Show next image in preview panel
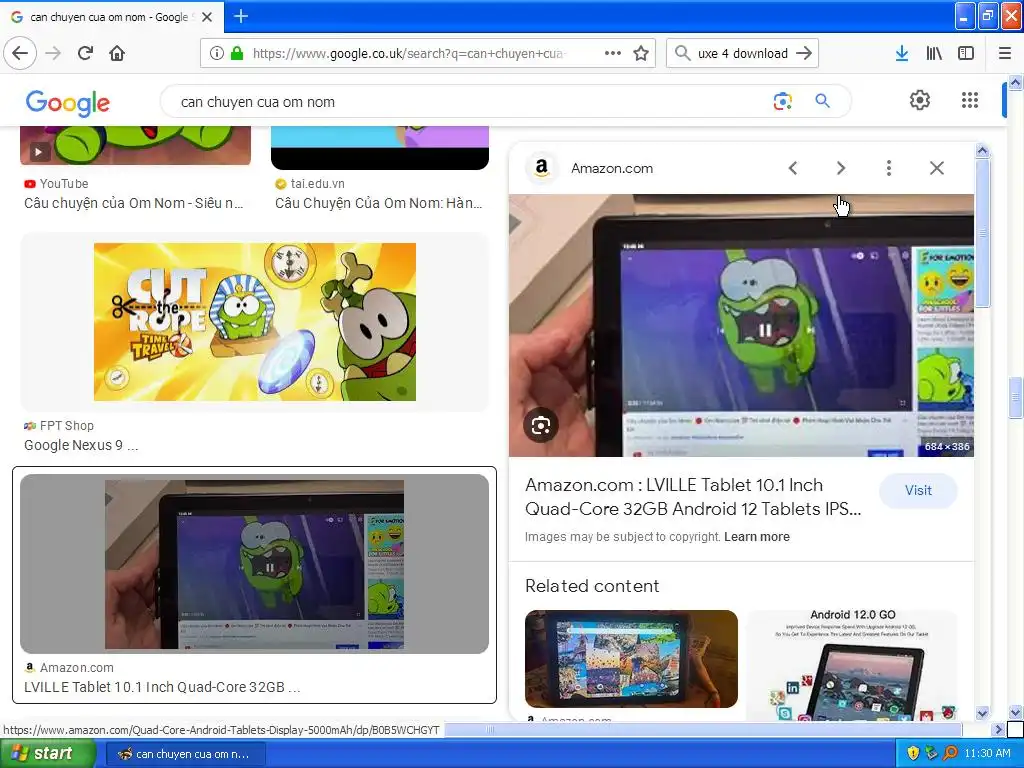The height and width of the screenshot is (768, 1024). coord(841,168)
